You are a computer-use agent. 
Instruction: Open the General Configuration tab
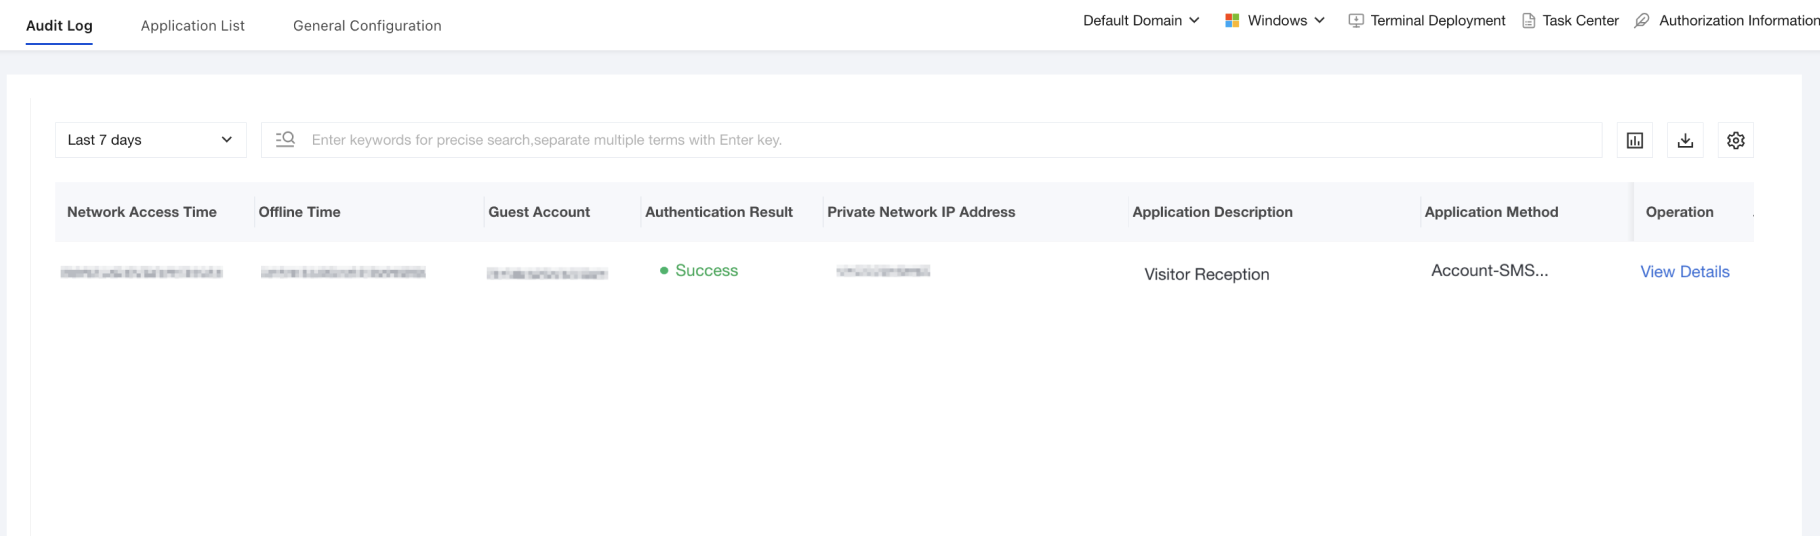(x=367, y=26)
